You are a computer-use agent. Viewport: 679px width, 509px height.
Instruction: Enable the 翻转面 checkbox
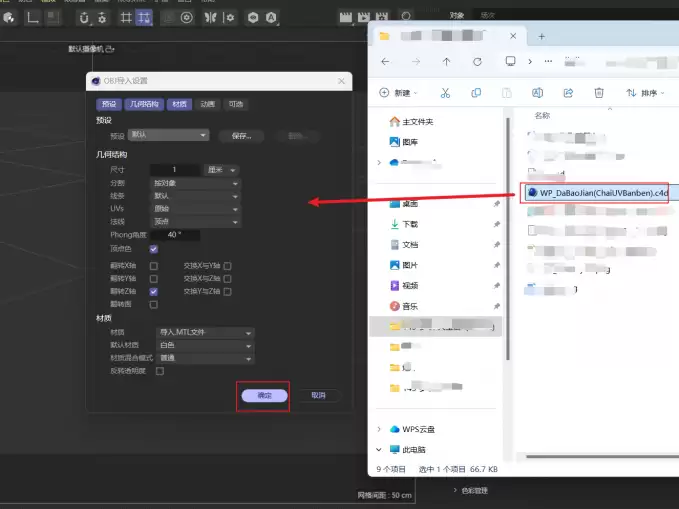(x=154, y=305)
